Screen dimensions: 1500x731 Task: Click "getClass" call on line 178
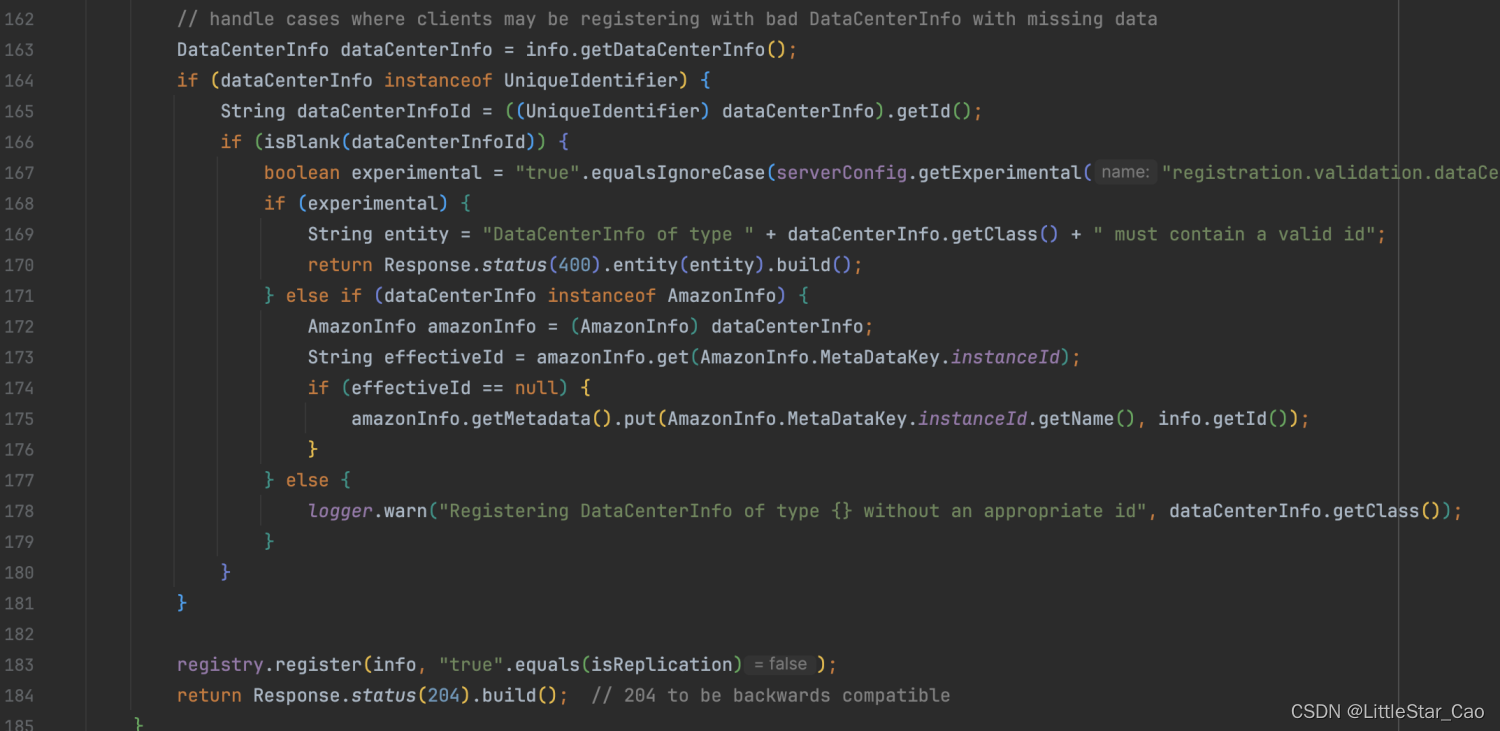(1376, 511)
